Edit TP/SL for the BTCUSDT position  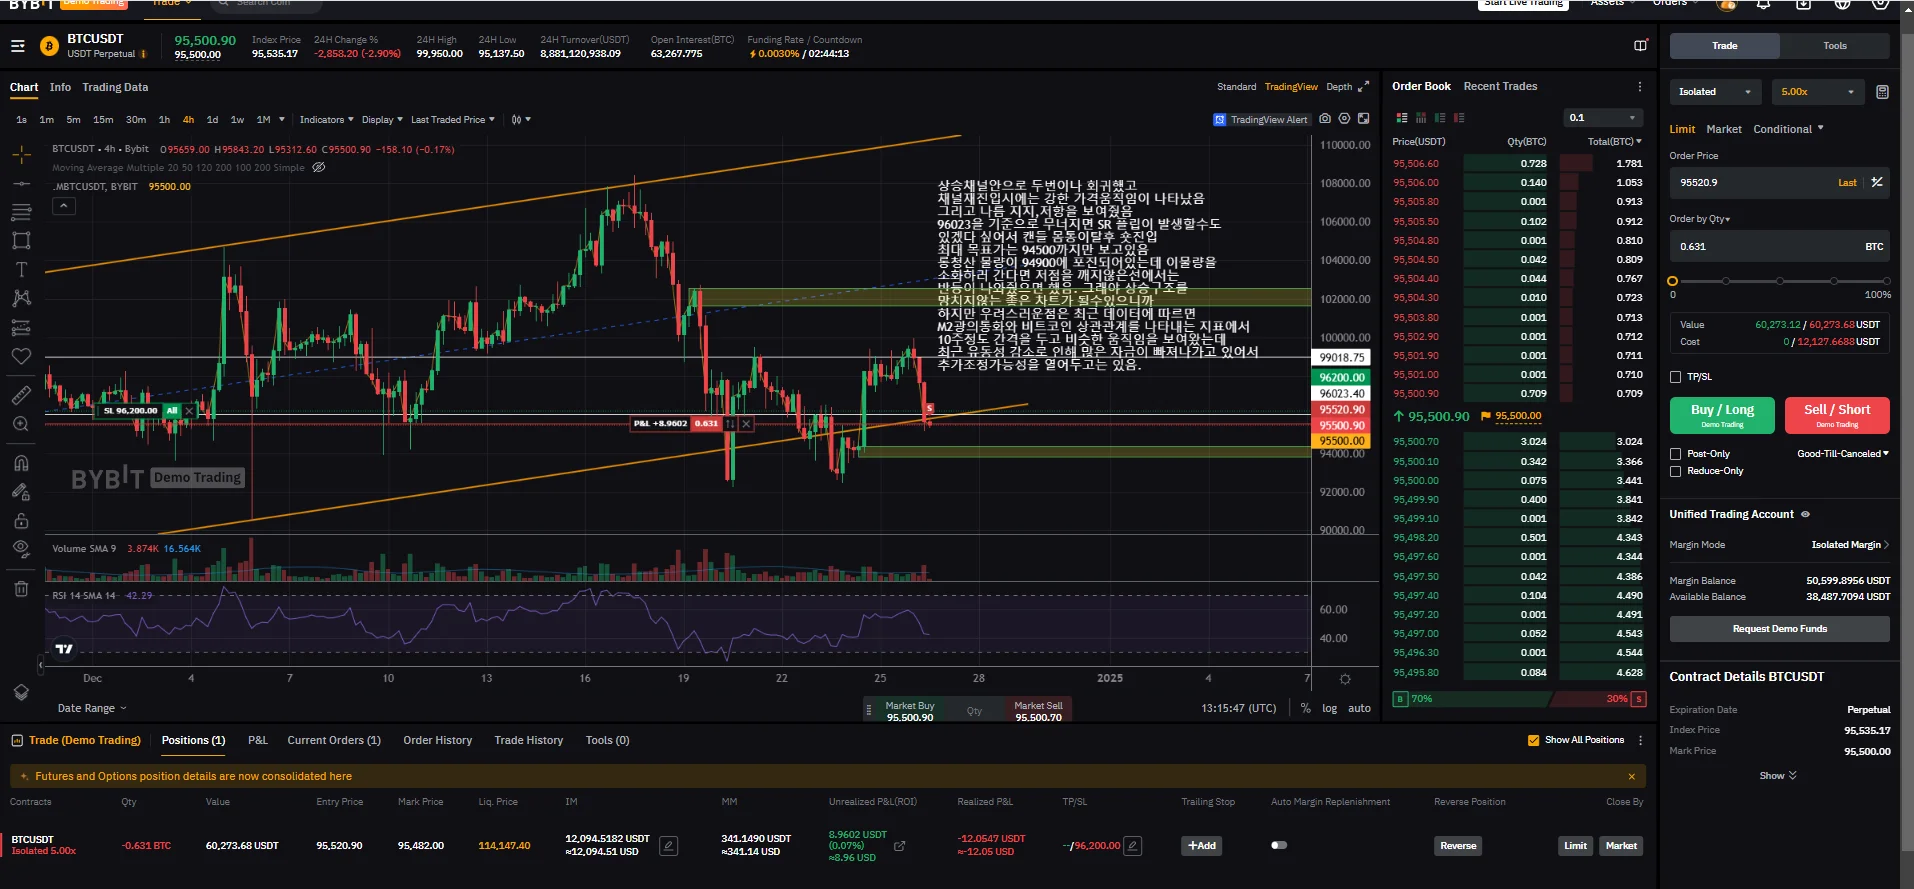[1132, 846]
